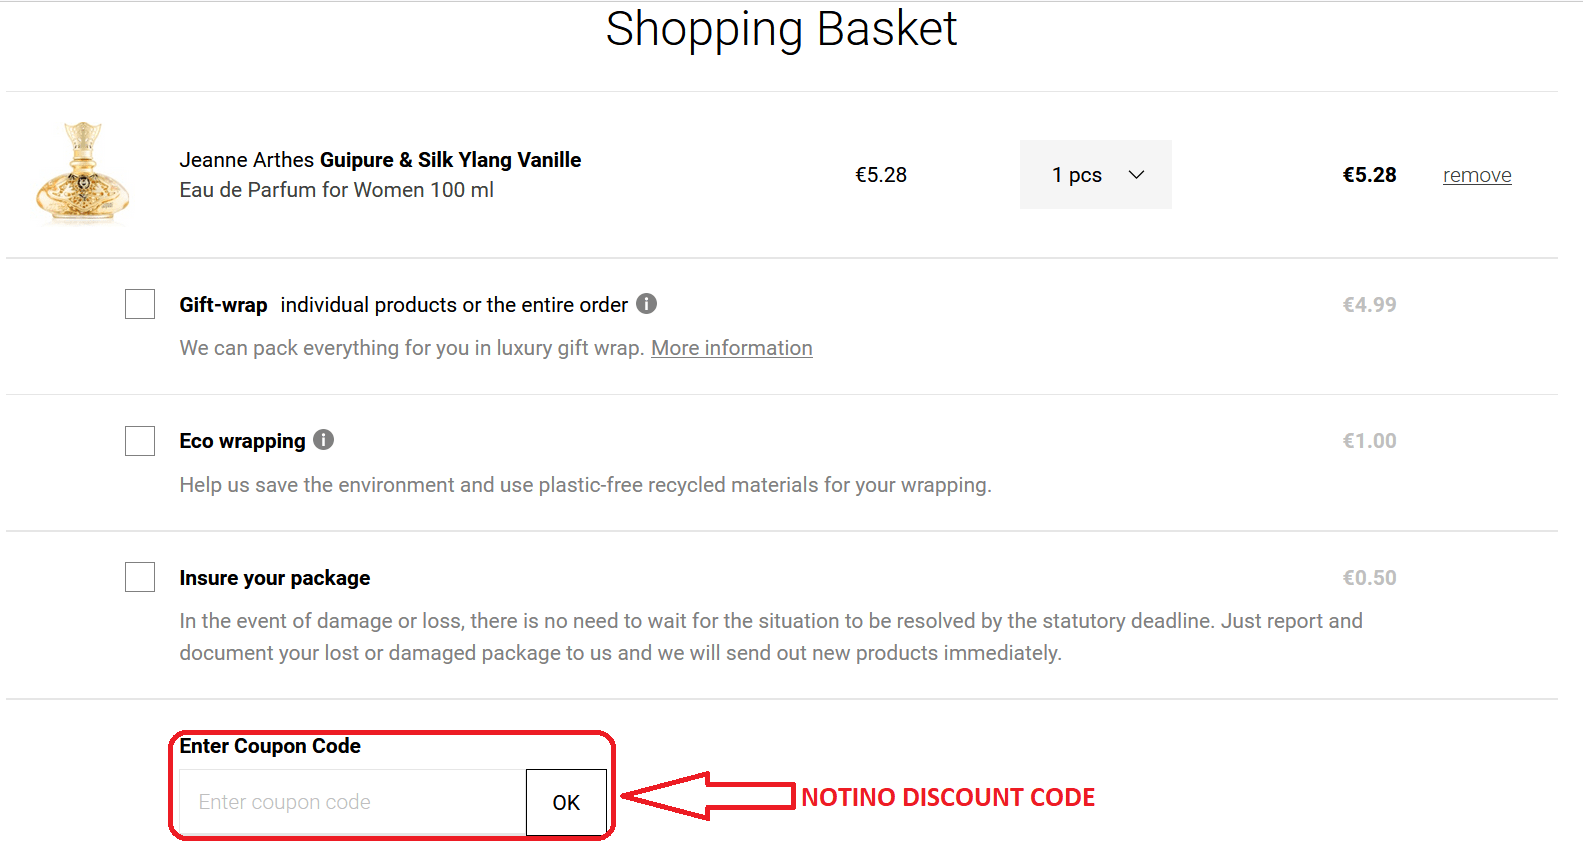This screenshot has width=1583, height=841.
Task: Click the €5.28 total price
Action: tap(1370, 174)
